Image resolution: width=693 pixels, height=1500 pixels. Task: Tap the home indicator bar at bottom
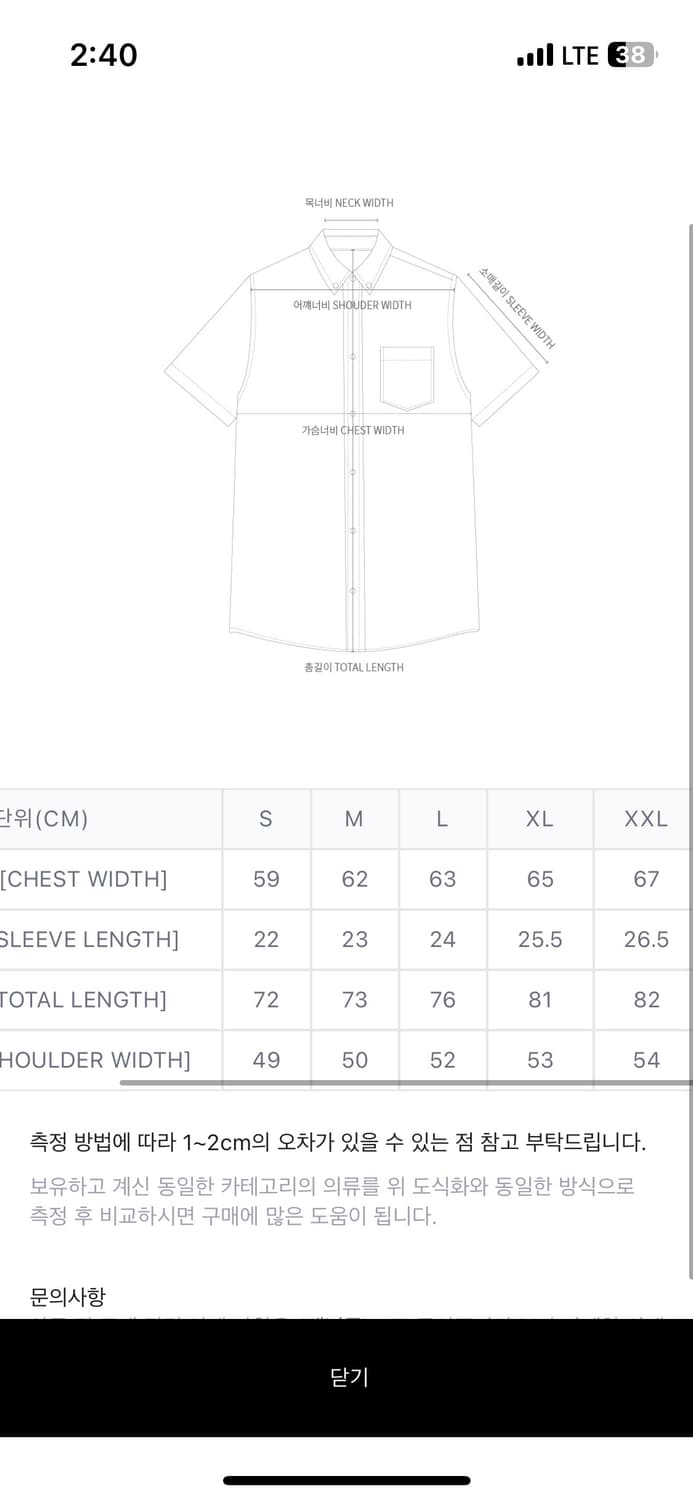click(346, 1480)
